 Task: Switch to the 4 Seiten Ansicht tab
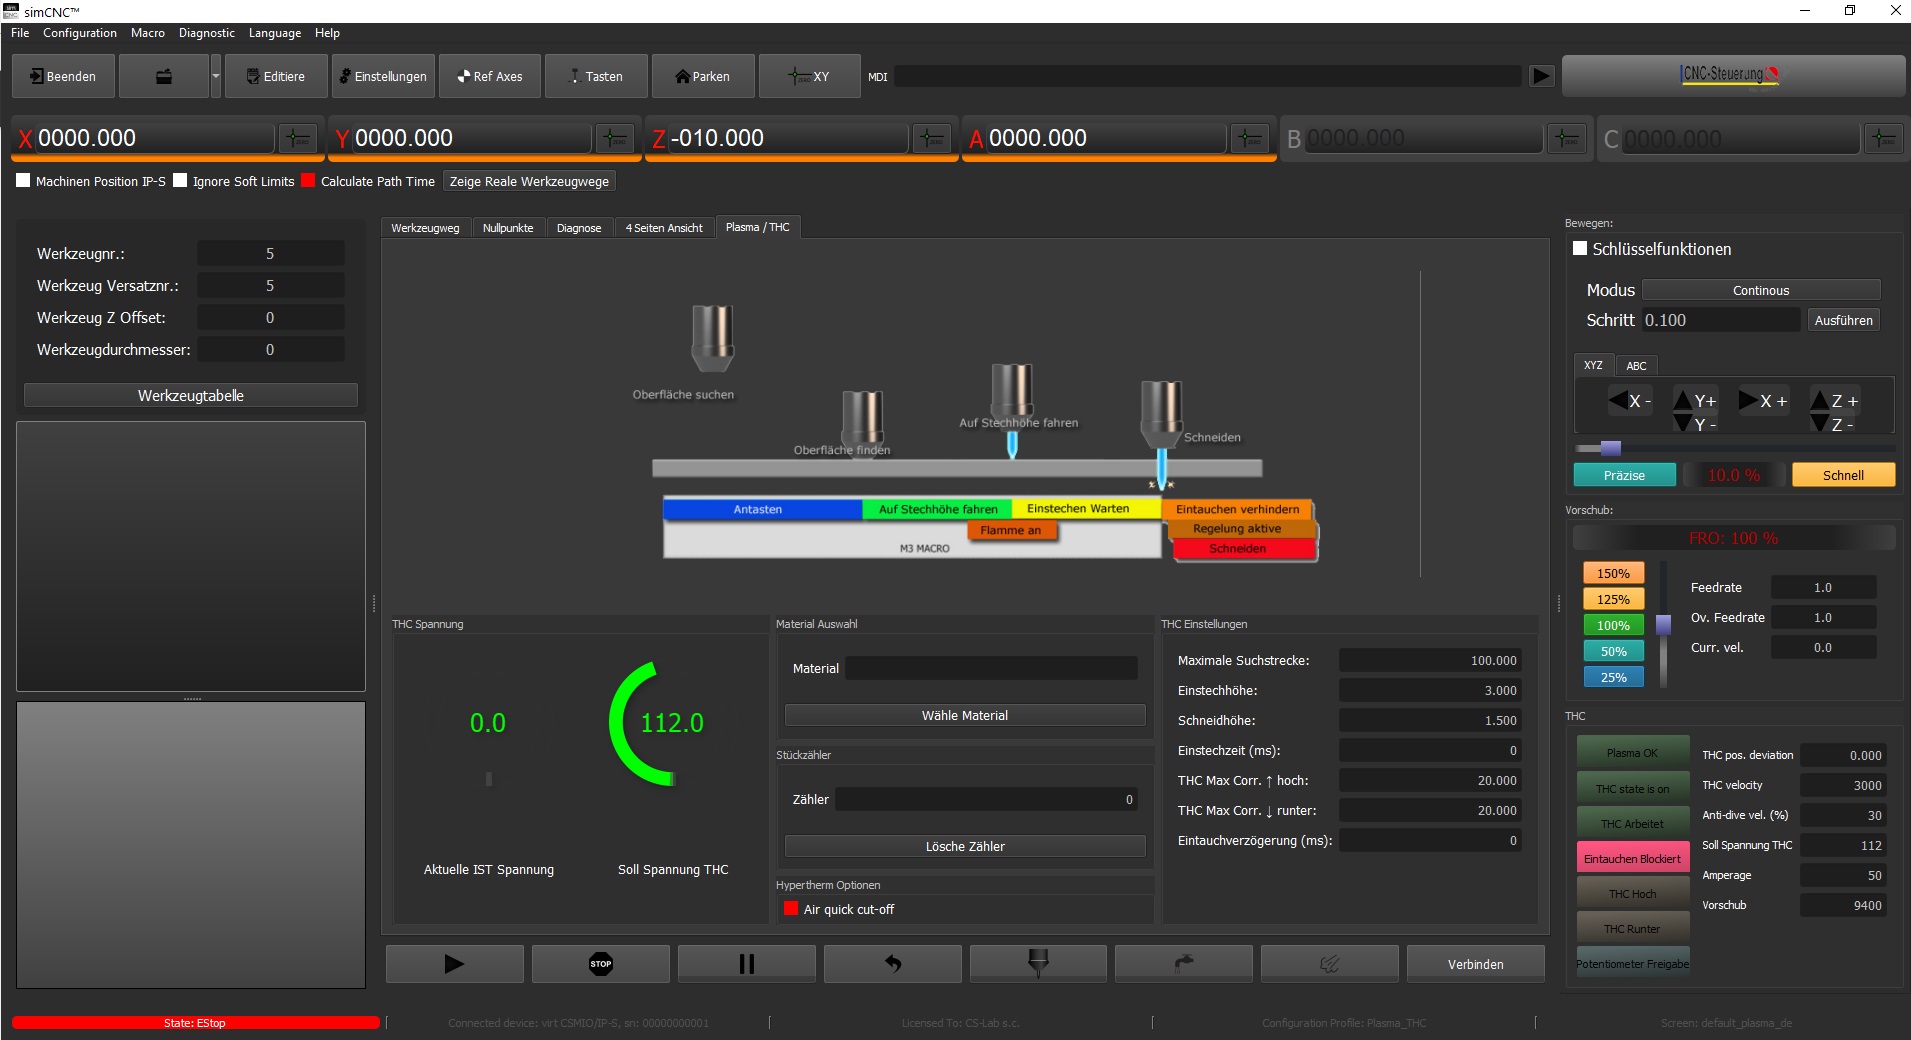click(x=664, y=227)
